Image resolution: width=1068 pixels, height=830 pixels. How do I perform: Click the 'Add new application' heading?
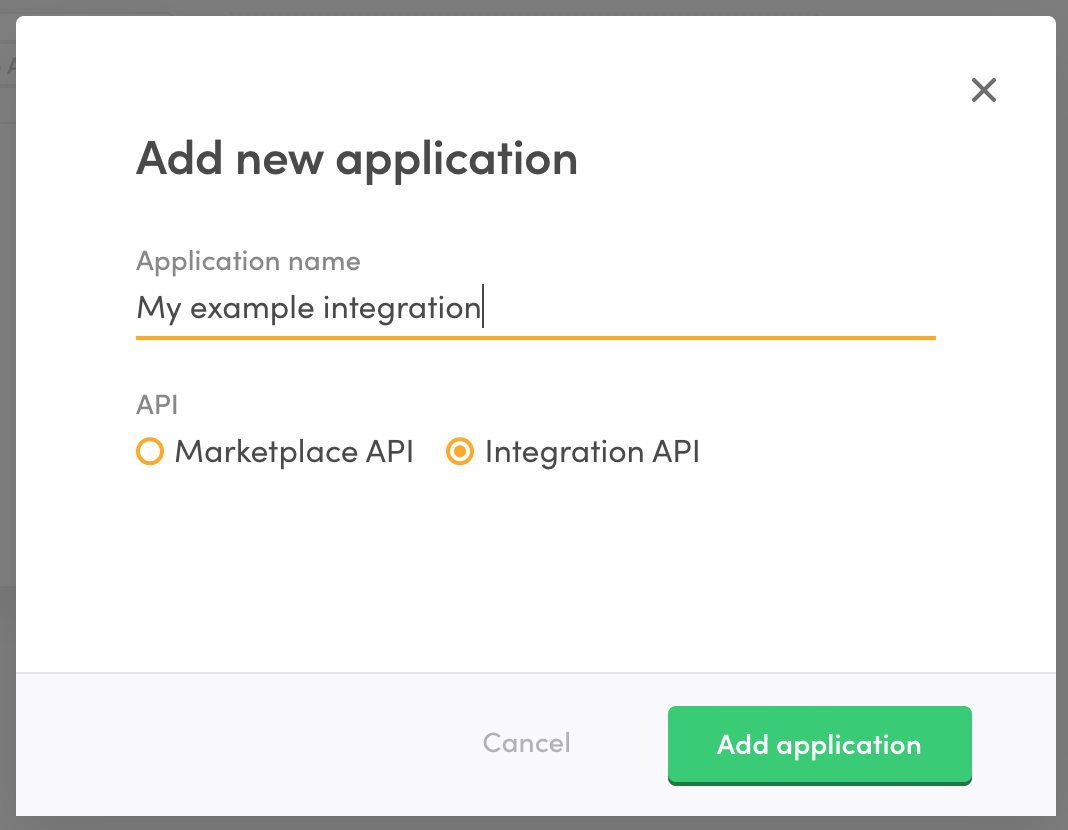tap(356, 158)
